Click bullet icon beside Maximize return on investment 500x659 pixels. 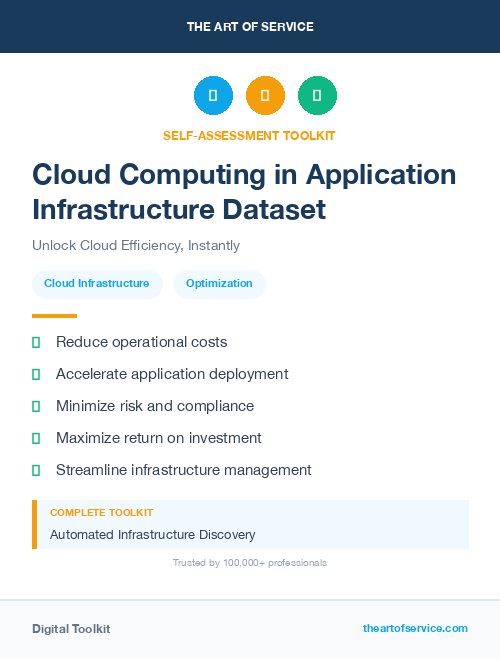(36, 438)
